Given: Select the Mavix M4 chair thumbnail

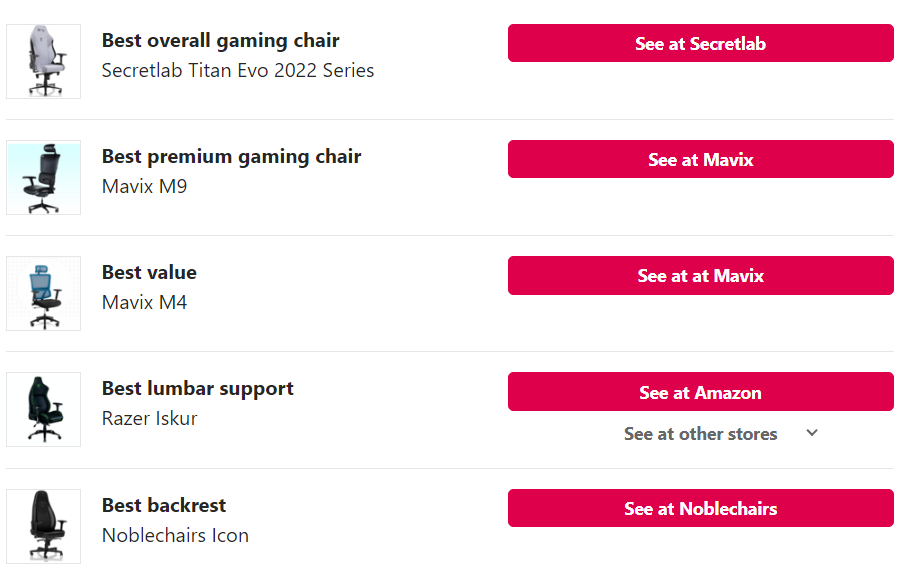Looking at the screenshot, I should pyautogui.click(x=43, y=293).
